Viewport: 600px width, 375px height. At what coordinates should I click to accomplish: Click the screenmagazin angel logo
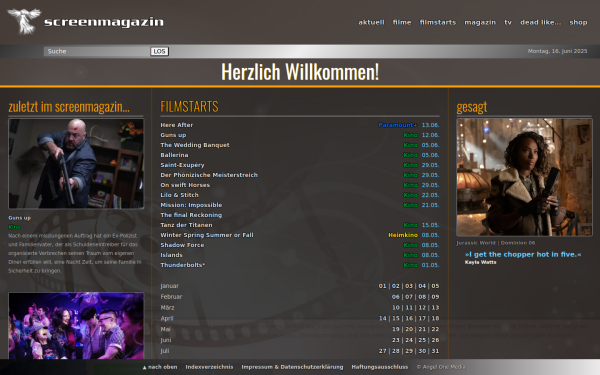(x=24, y=21)
